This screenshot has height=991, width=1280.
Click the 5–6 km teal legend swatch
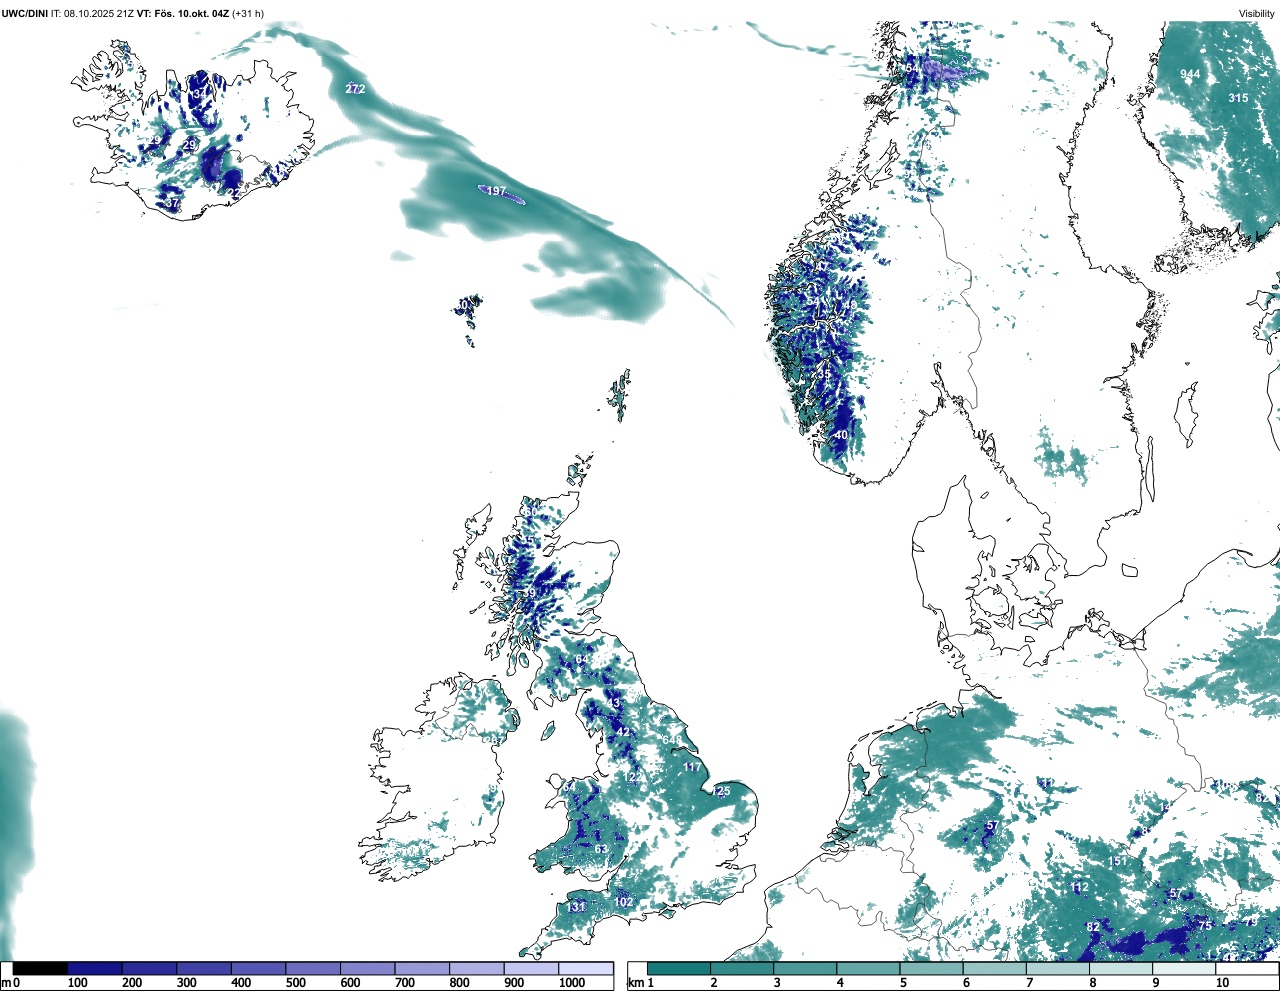(932, 969)
